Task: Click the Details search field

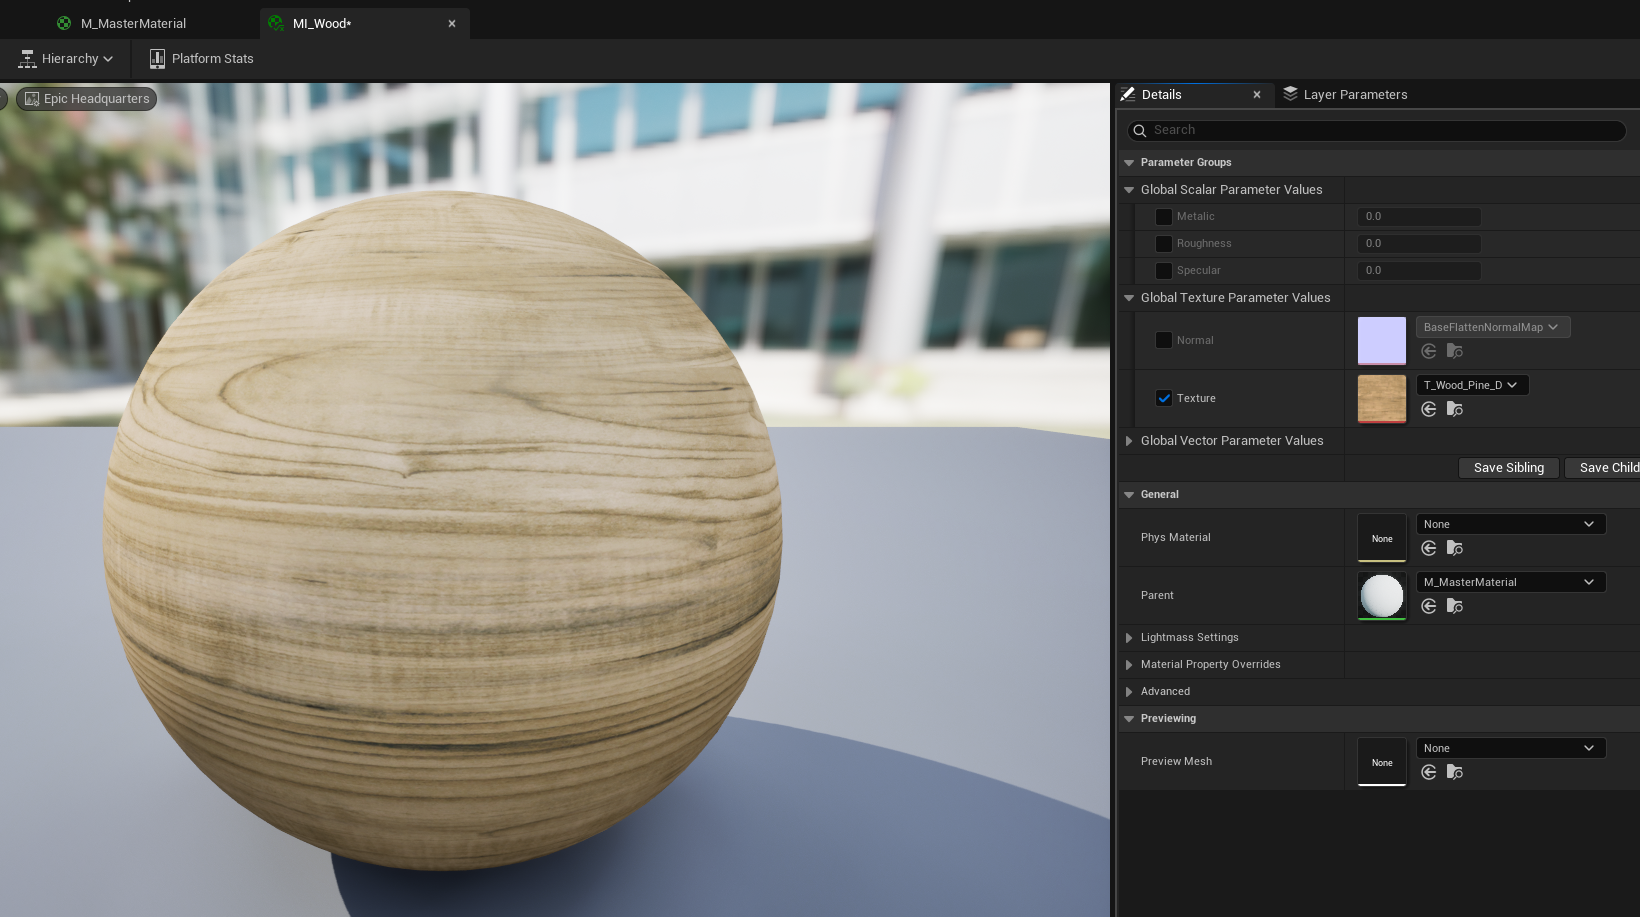Action: tap(1376, 130)
